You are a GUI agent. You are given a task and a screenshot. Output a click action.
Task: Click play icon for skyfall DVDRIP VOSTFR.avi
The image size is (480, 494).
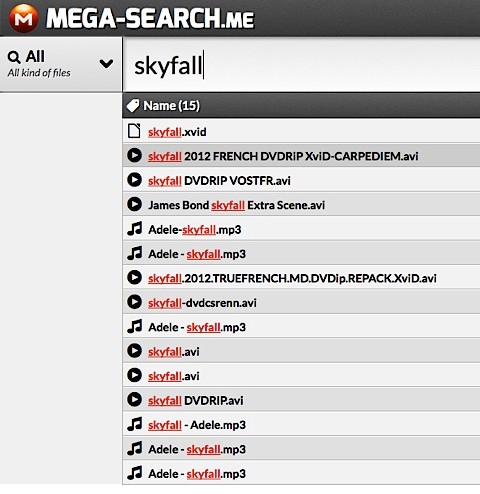[134, 180]
